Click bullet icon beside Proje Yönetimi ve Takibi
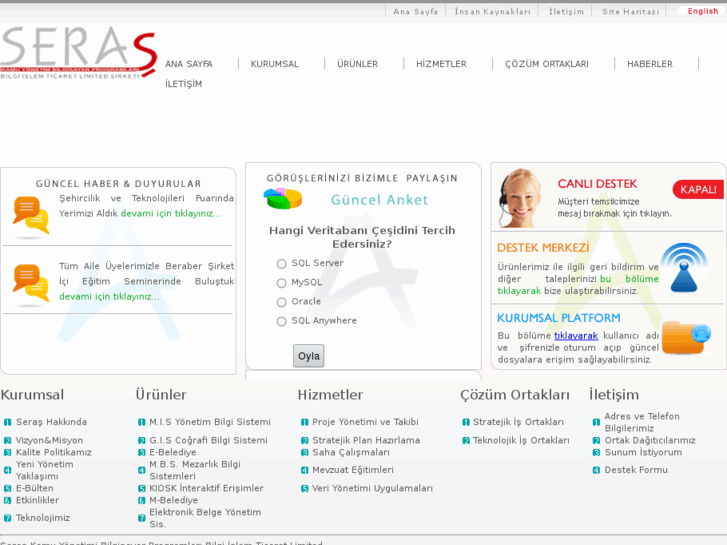Screen dimensions: 727x545 click(304, 422)
